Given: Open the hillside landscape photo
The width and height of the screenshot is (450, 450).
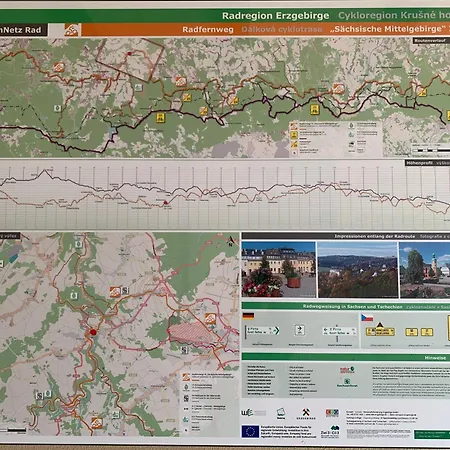Looking at the screenshot, I should [x=357, y=270].
